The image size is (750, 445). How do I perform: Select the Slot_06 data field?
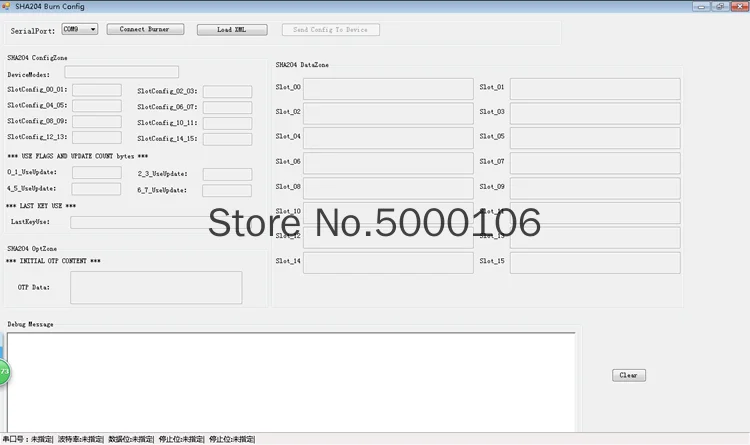point(388,163)
